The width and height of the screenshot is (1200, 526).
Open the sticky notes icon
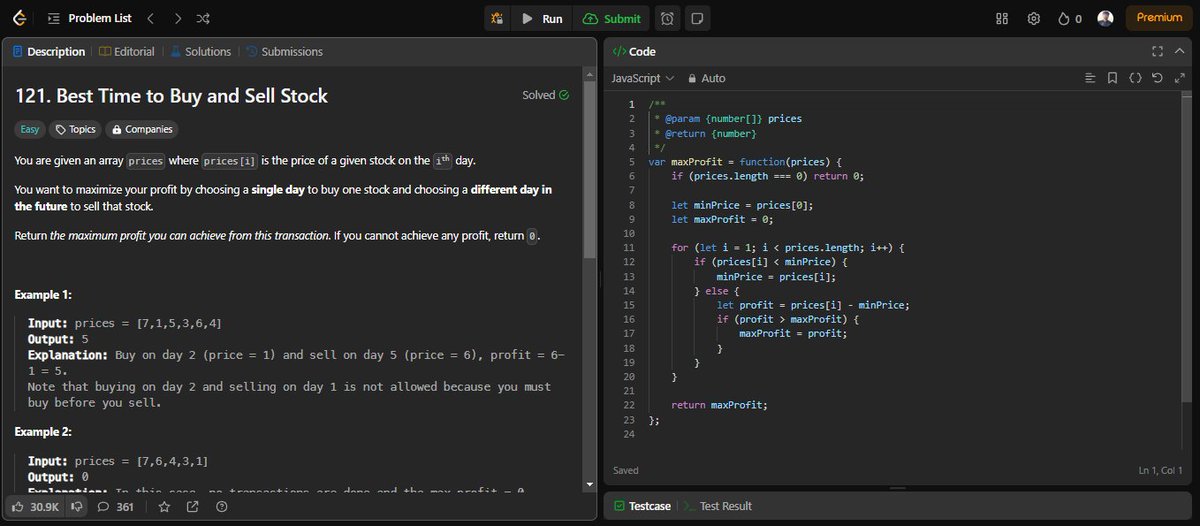point(697,18)
